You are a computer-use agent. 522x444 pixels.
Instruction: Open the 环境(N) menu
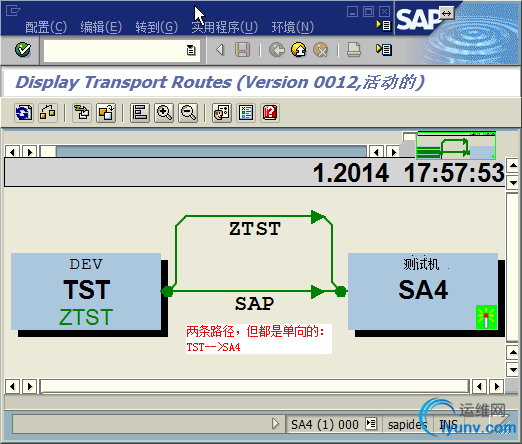[293, 27]
